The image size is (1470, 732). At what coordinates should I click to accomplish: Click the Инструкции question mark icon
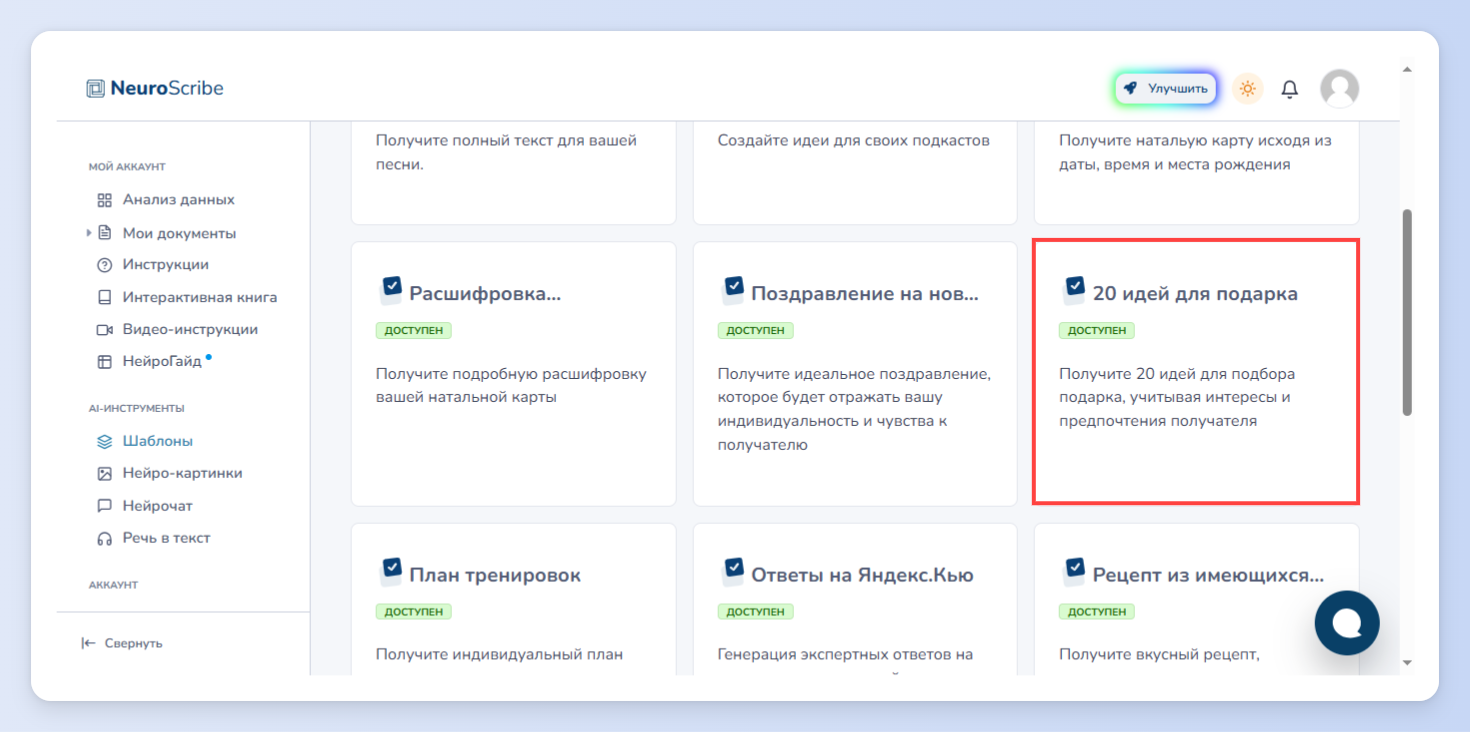(x=104, y=265)
